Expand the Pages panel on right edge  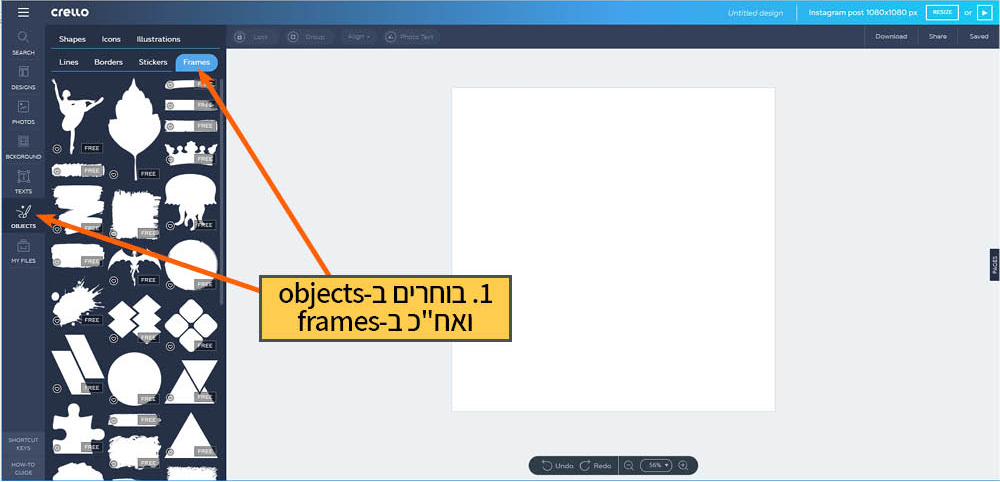tap(994, 263)
